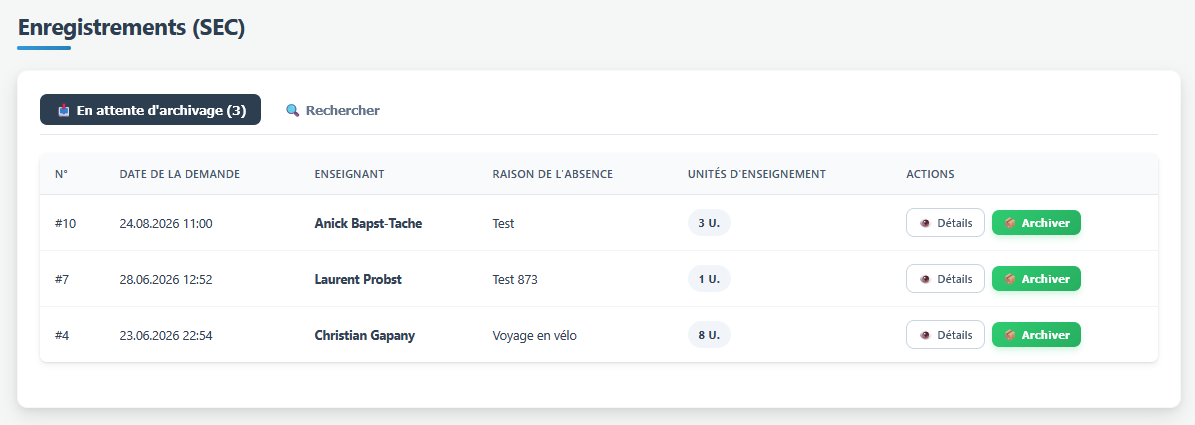Click the magnifying glass icon beside Rechercher
The height and width of the screenshot is (425, 1195).
click(x=293, y=110)
